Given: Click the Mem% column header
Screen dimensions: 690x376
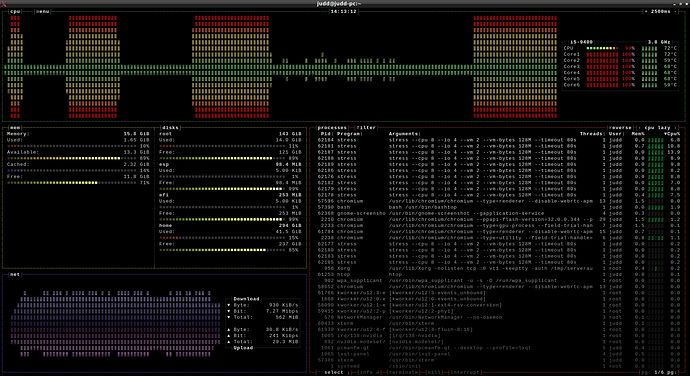Looking at the screenshot, I should pyautogui.click(x=638, y=134).
